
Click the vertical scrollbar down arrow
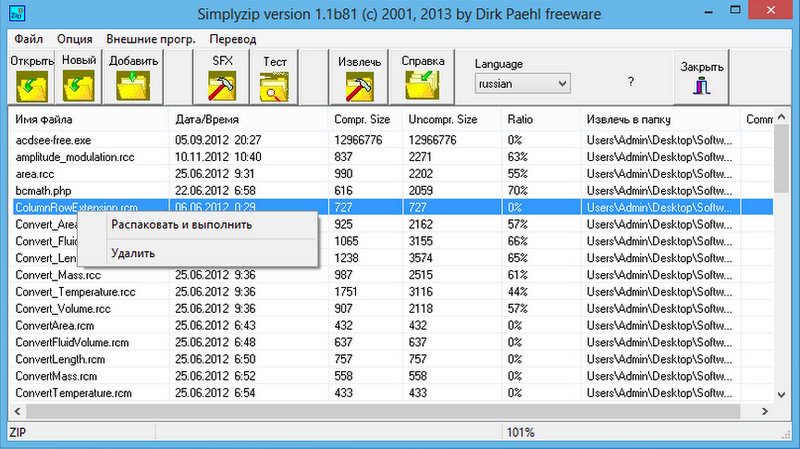[x=782, y=394]
